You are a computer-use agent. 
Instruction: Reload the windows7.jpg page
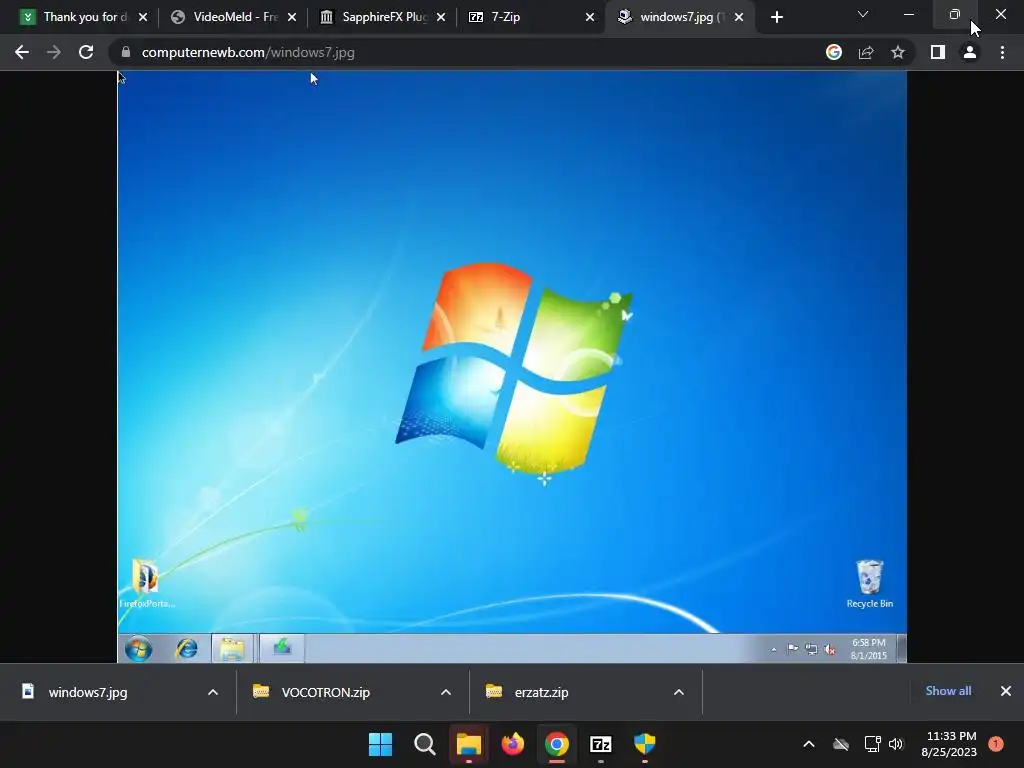[x=86, y=52]
